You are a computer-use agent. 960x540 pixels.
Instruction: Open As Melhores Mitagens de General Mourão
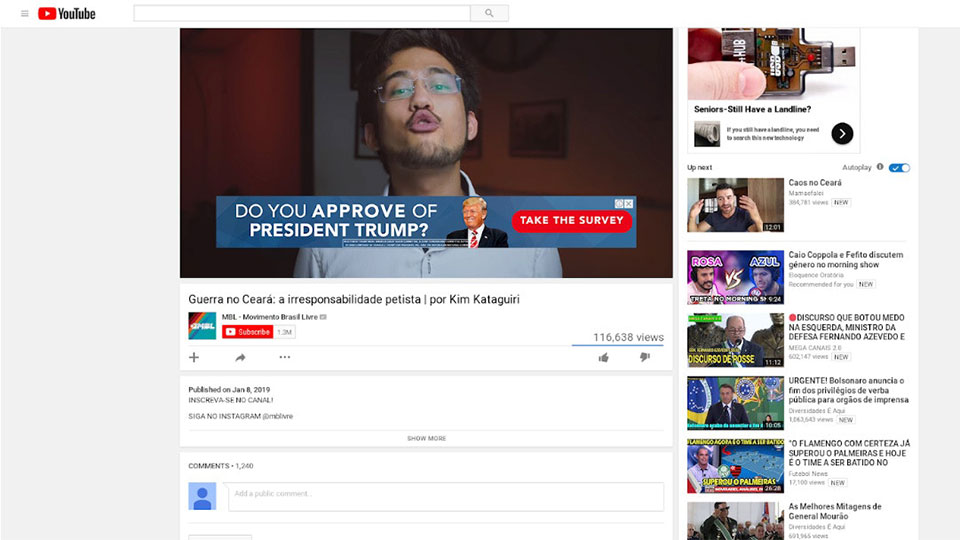[x=835, y=511]
